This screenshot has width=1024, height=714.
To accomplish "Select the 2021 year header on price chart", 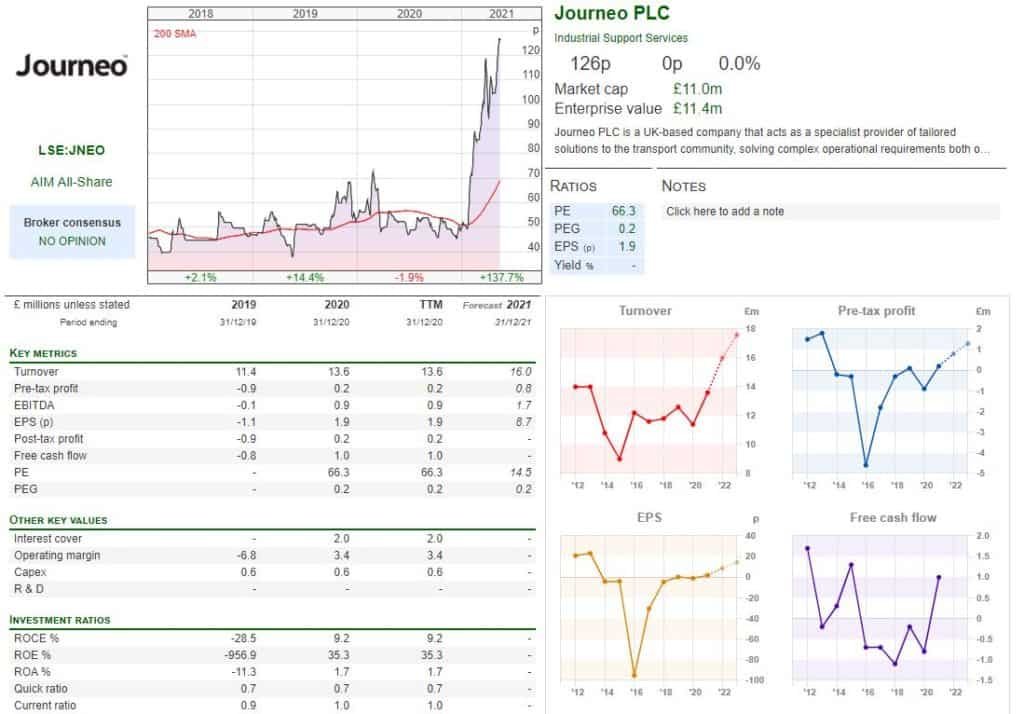I will coord(502,14).
